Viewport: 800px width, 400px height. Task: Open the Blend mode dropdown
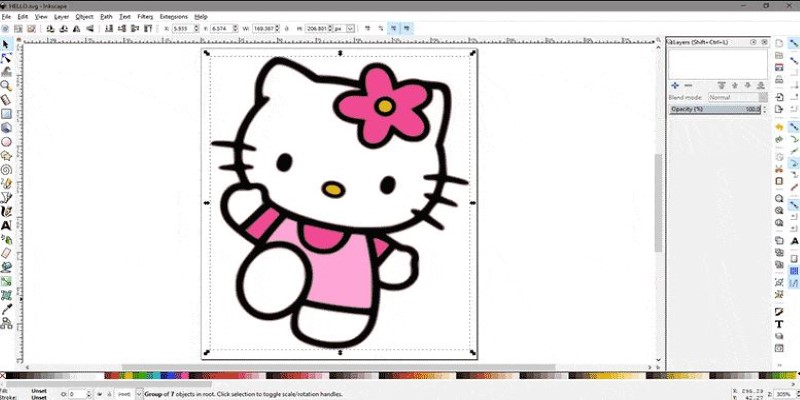(734, 97)
